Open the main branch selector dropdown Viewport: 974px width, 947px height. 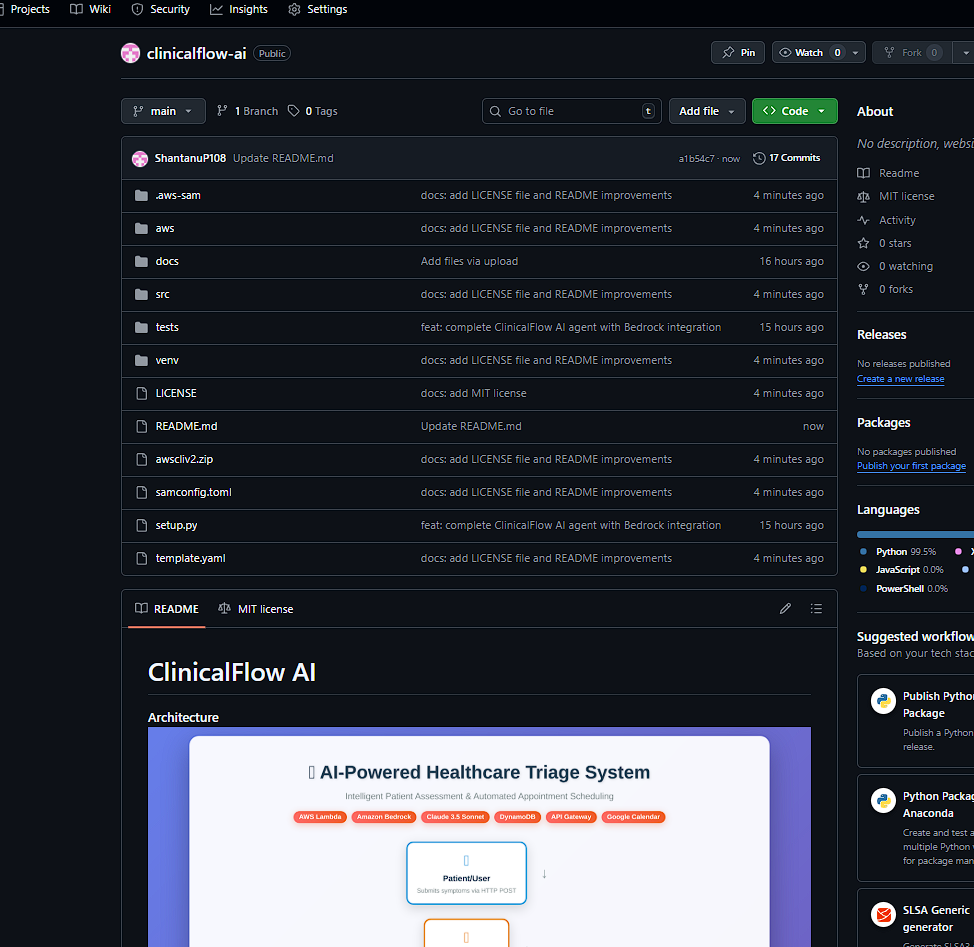click(x=163, y=111)
